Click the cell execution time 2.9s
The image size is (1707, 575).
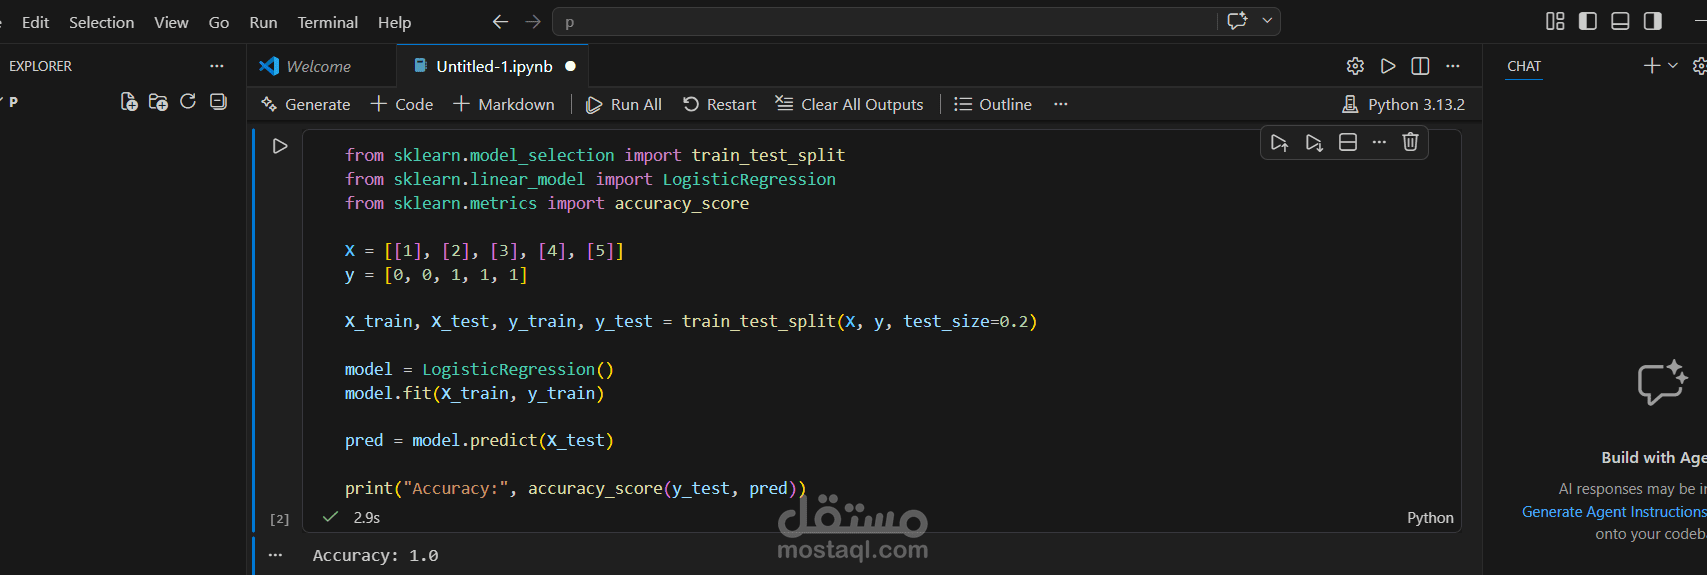coord(367,517)
